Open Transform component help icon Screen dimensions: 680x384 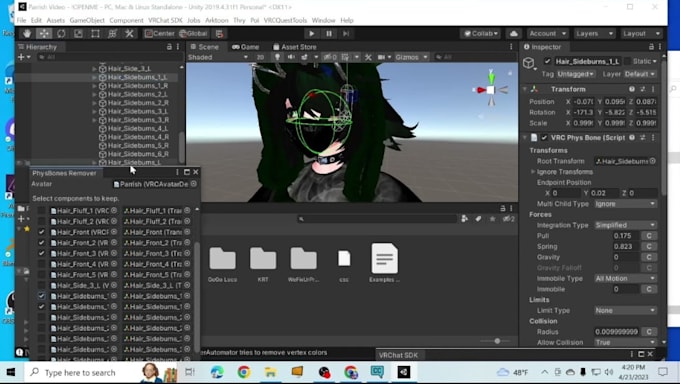[x=632, y=89]
